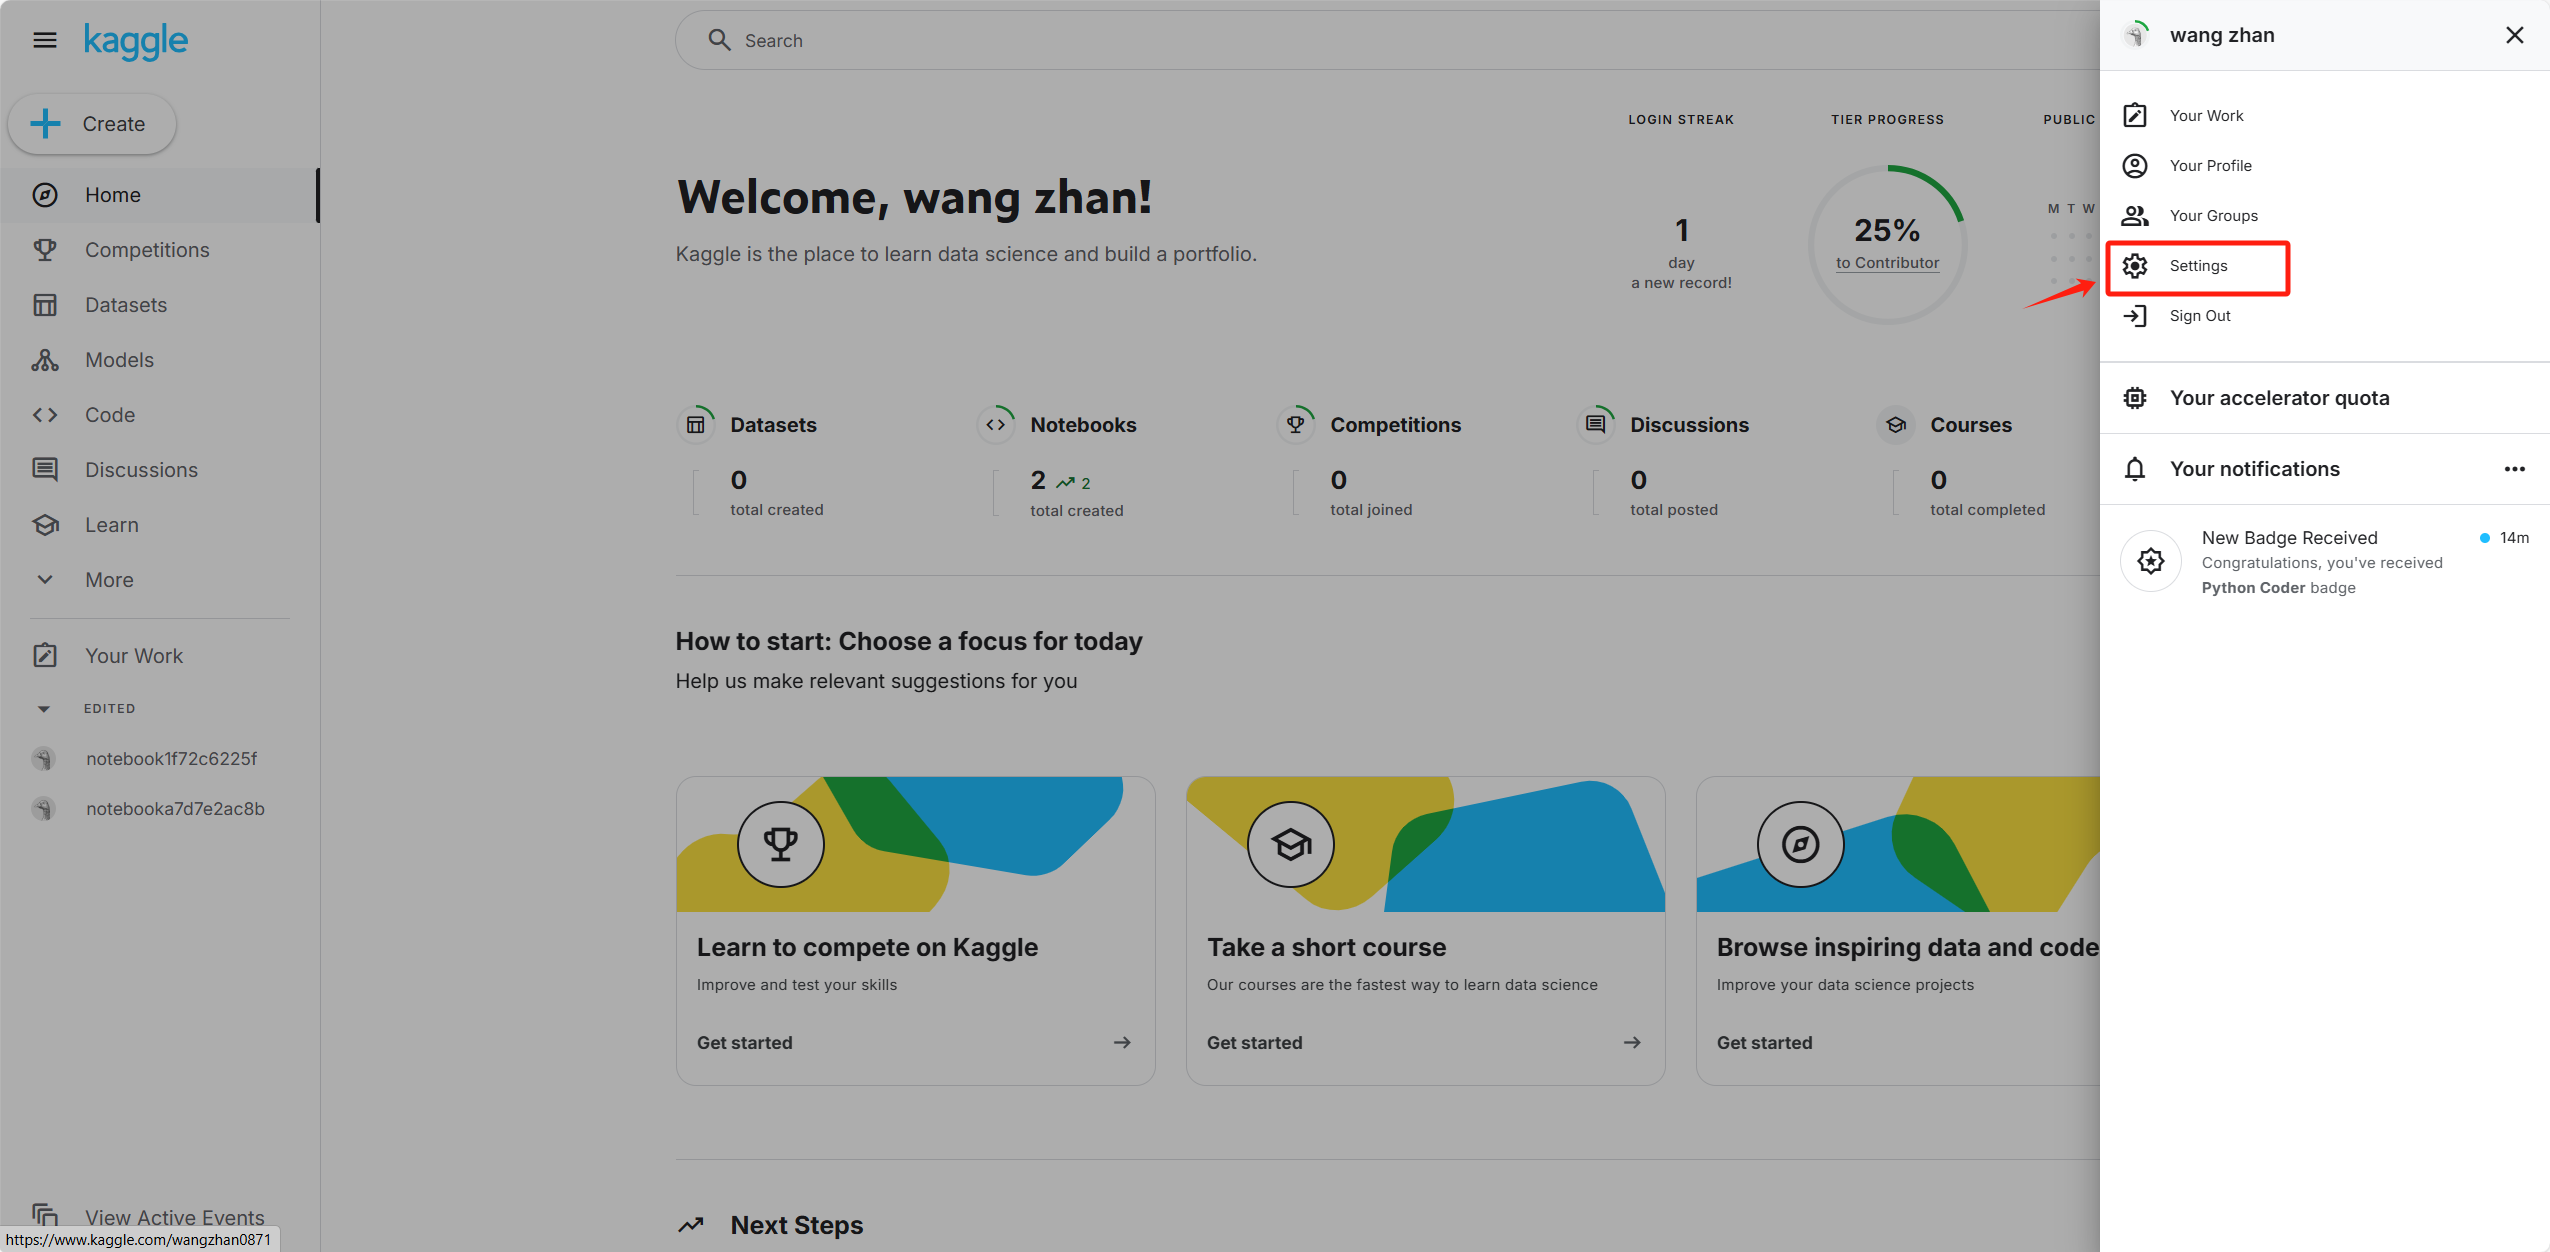This screenshot has height=1252, width=2550.
Task: Open Code section via brackets icon
Action: (x=44, y=415)
